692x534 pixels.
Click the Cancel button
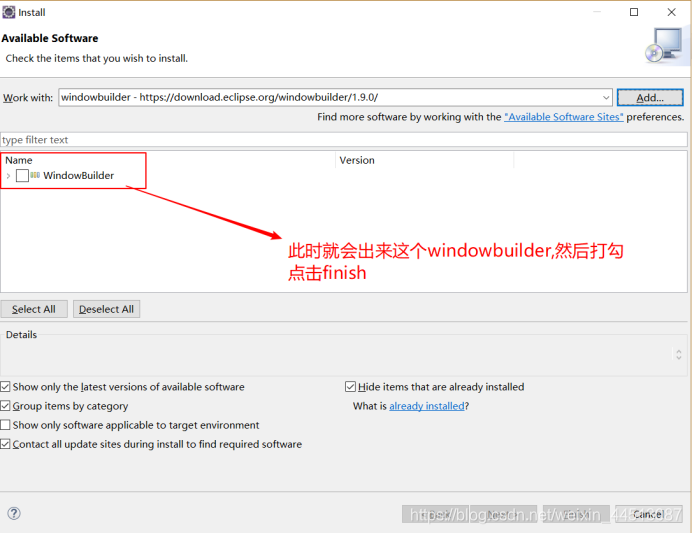coord(649,515)
